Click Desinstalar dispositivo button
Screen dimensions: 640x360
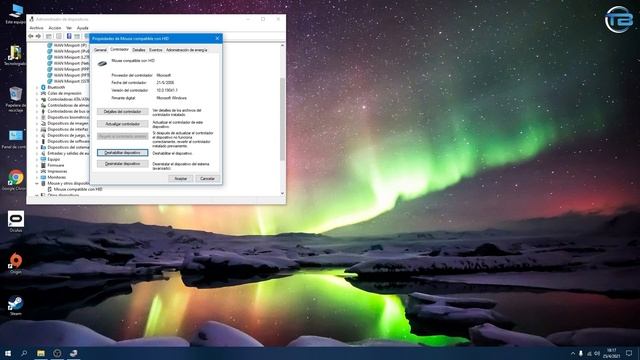point(122,164)
